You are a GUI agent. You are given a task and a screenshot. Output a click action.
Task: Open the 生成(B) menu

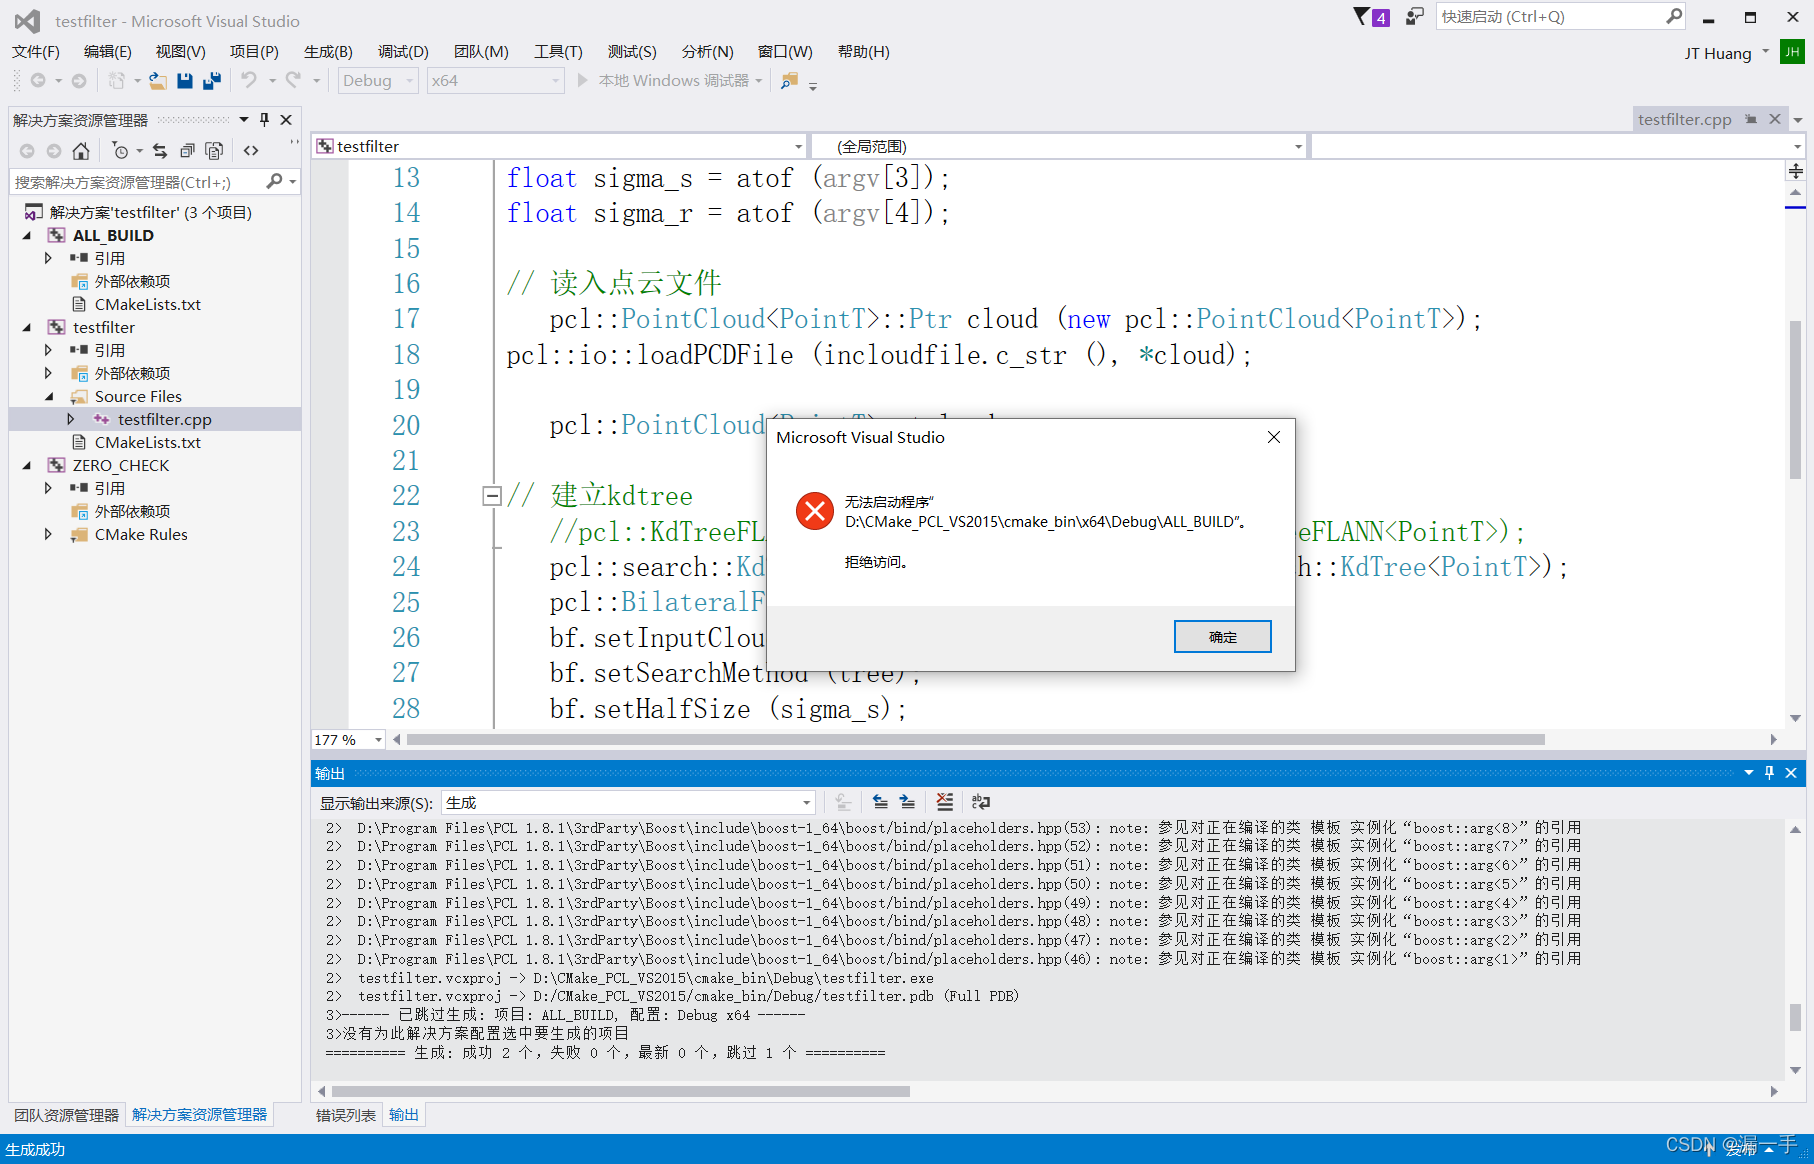pos(328,52)
